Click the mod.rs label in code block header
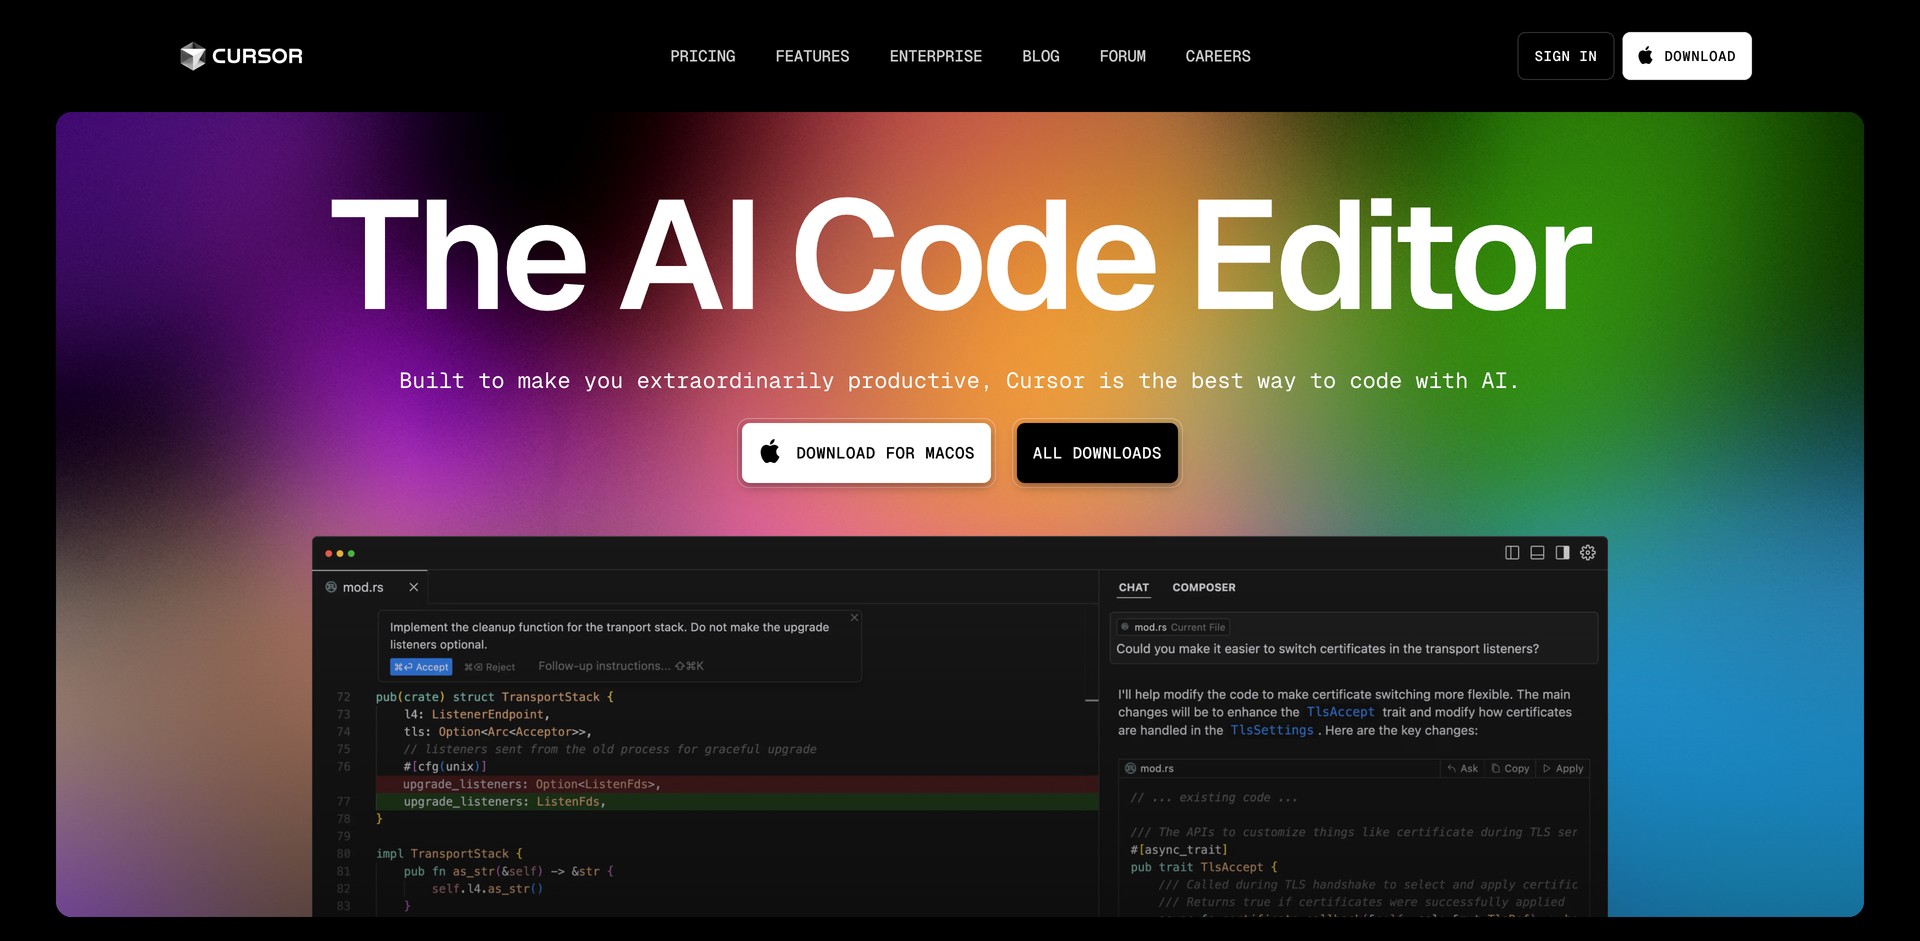Viewport: 1920px width, 941px height. (1150, 769)
